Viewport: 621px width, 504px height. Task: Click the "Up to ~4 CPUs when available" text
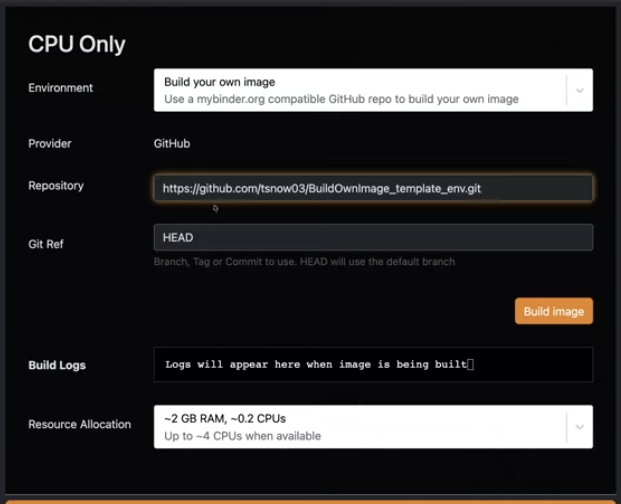[x=242, y=436]
